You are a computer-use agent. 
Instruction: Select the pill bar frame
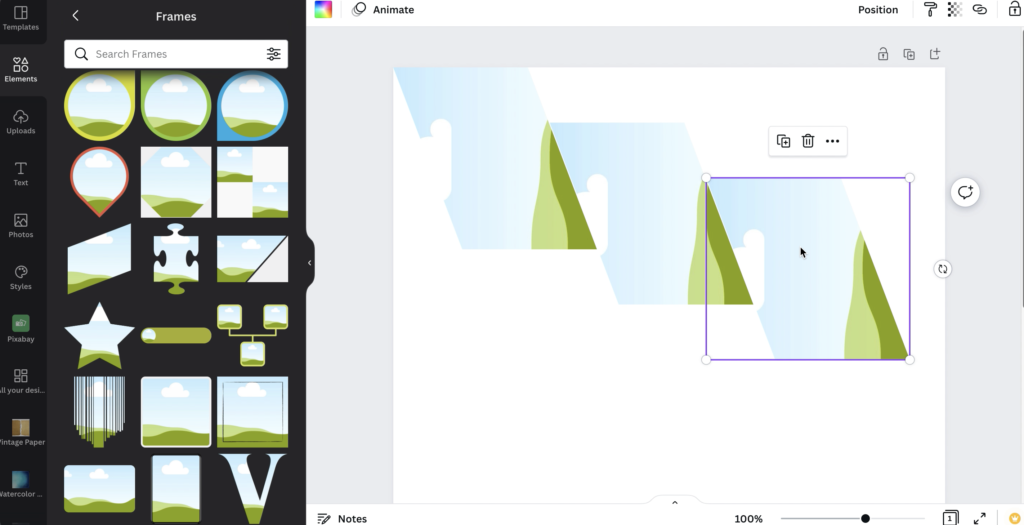coord(176,336)
